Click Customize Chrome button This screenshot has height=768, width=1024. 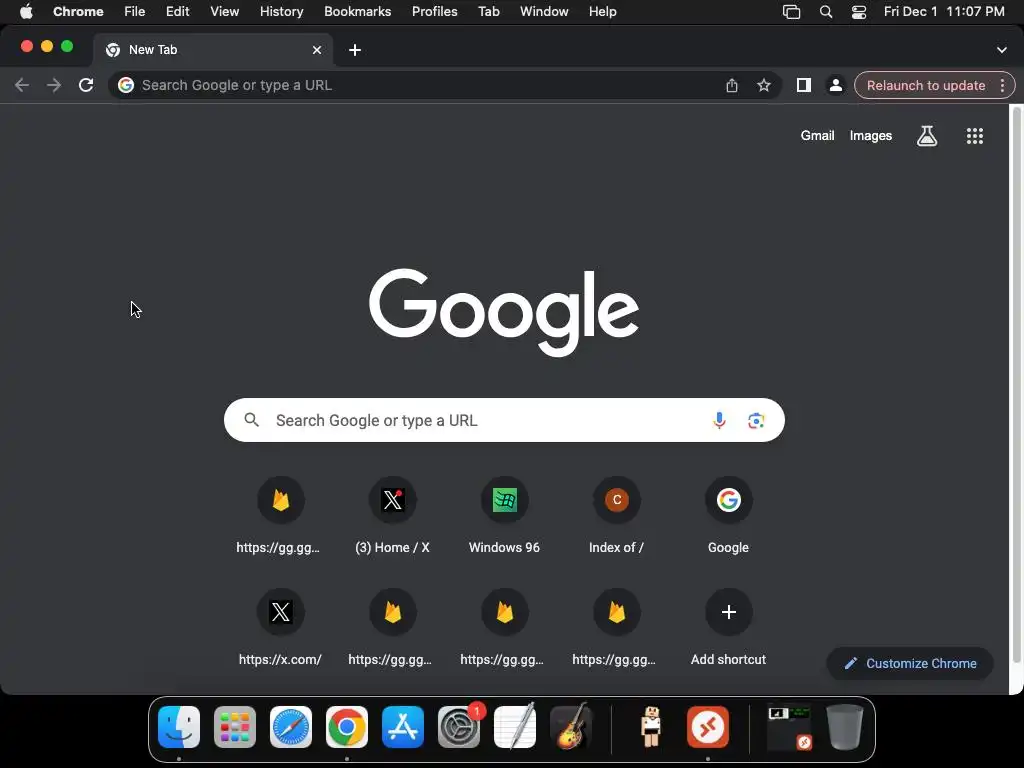pos(910,664)
